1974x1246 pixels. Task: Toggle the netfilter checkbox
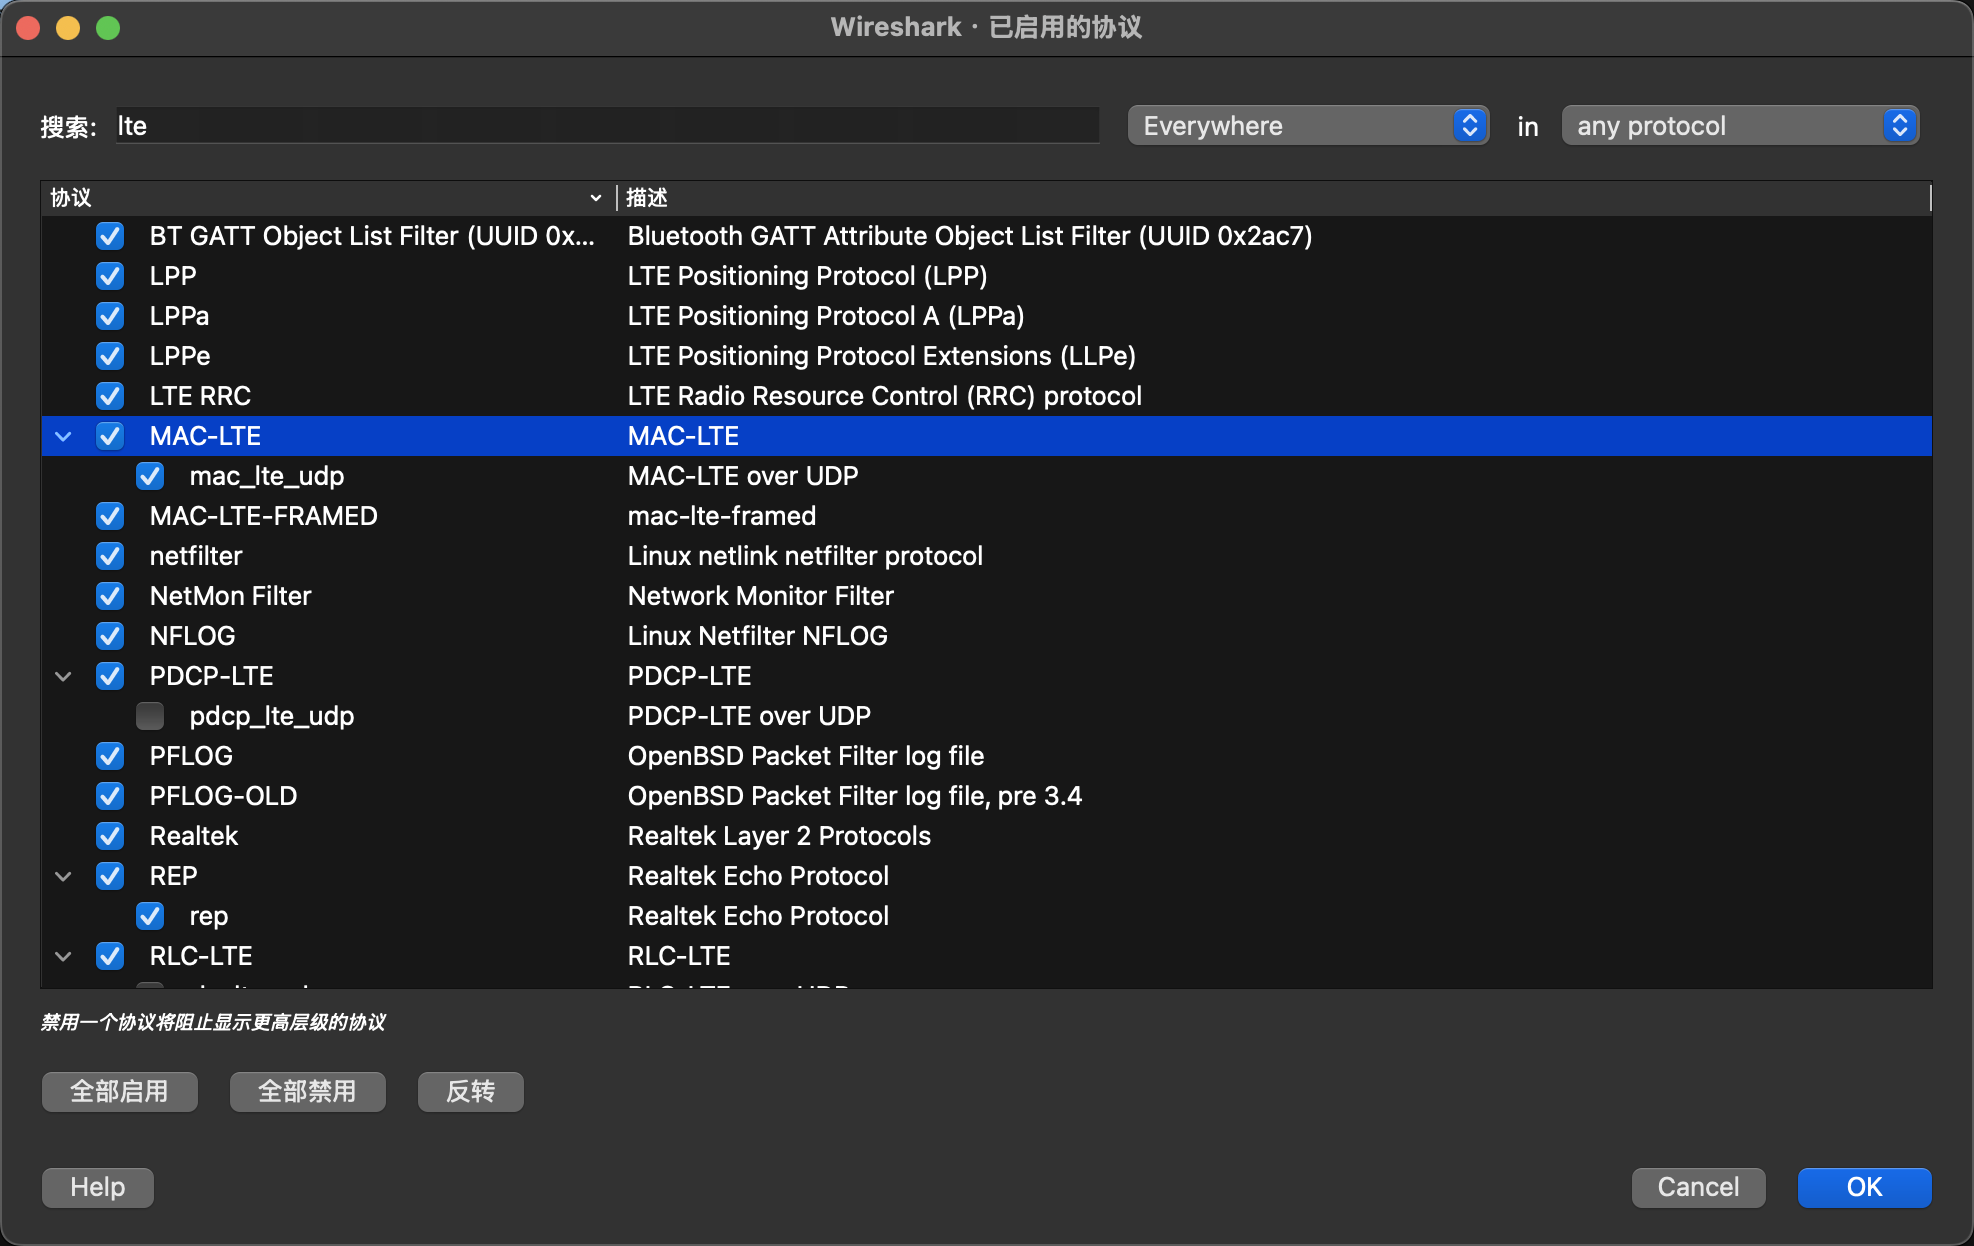point(110,556)
